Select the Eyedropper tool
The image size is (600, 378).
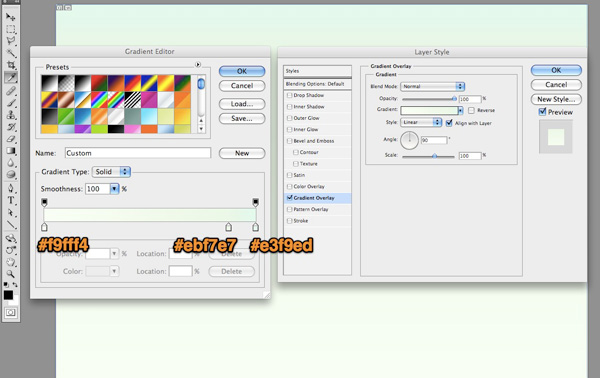[x=11, y=78]
